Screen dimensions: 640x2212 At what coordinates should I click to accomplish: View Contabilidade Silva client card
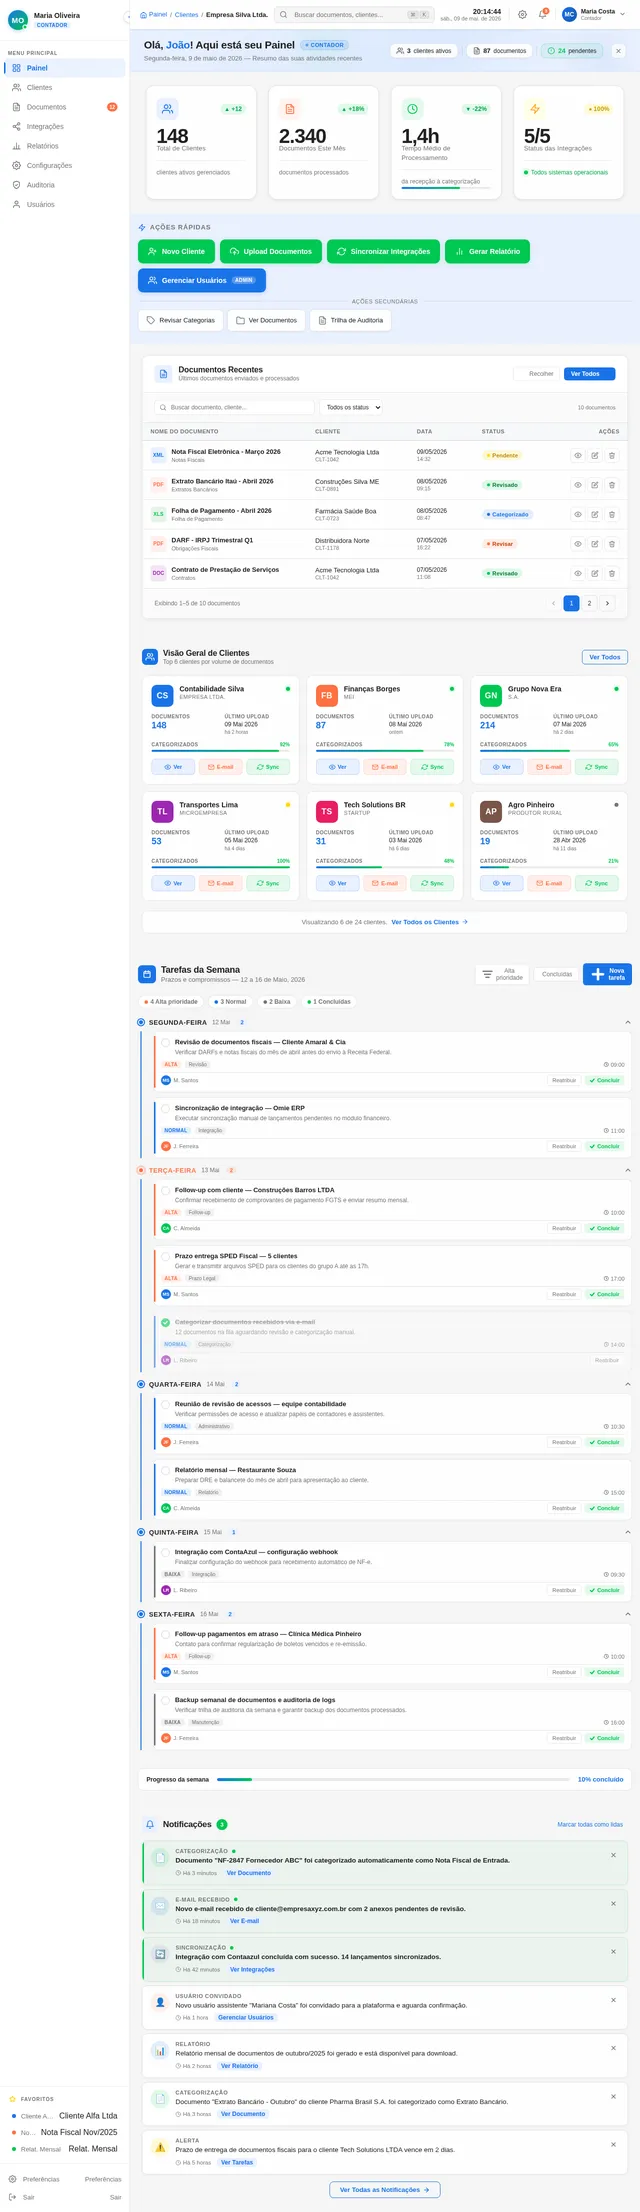[x=173, y=767]
